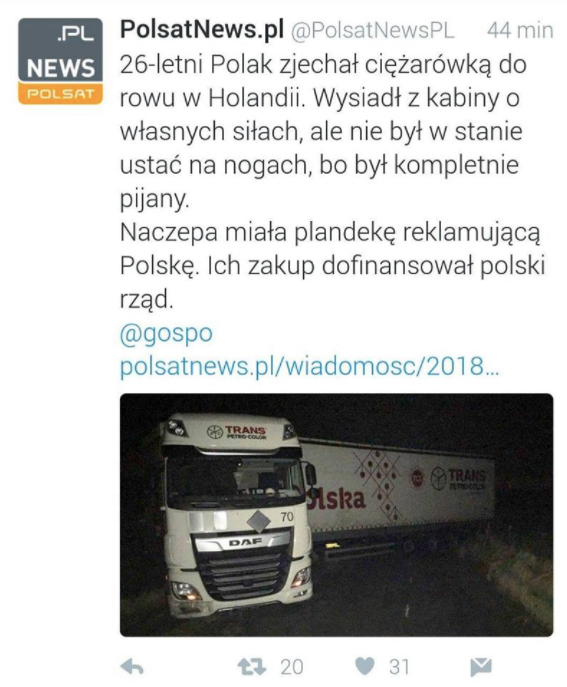Click the 'Naczepa miała plandekę' paragraph
The height and width of the screenshot is (687, 567).
click(x=332, y=266)
